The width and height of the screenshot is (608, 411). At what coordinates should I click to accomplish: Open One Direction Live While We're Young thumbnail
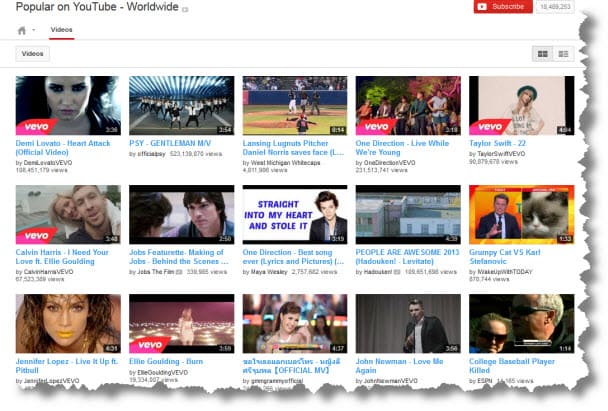pyautogui.click(x=408, y=105)
